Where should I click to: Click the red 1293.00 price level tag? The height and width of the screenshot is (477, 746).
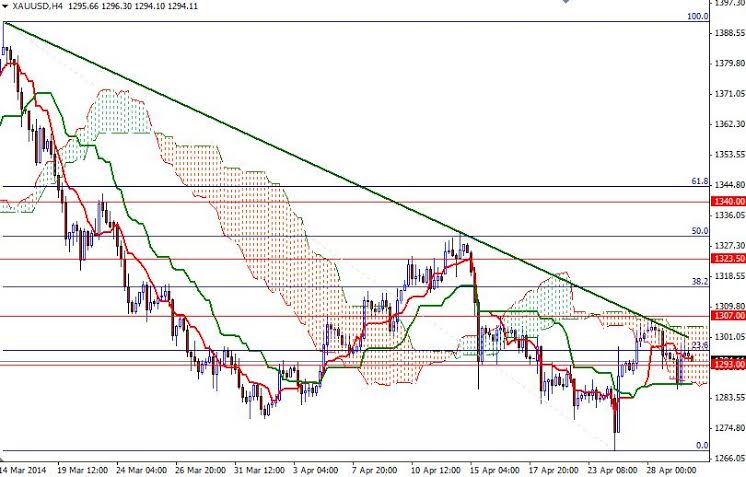tap(728, 364)
